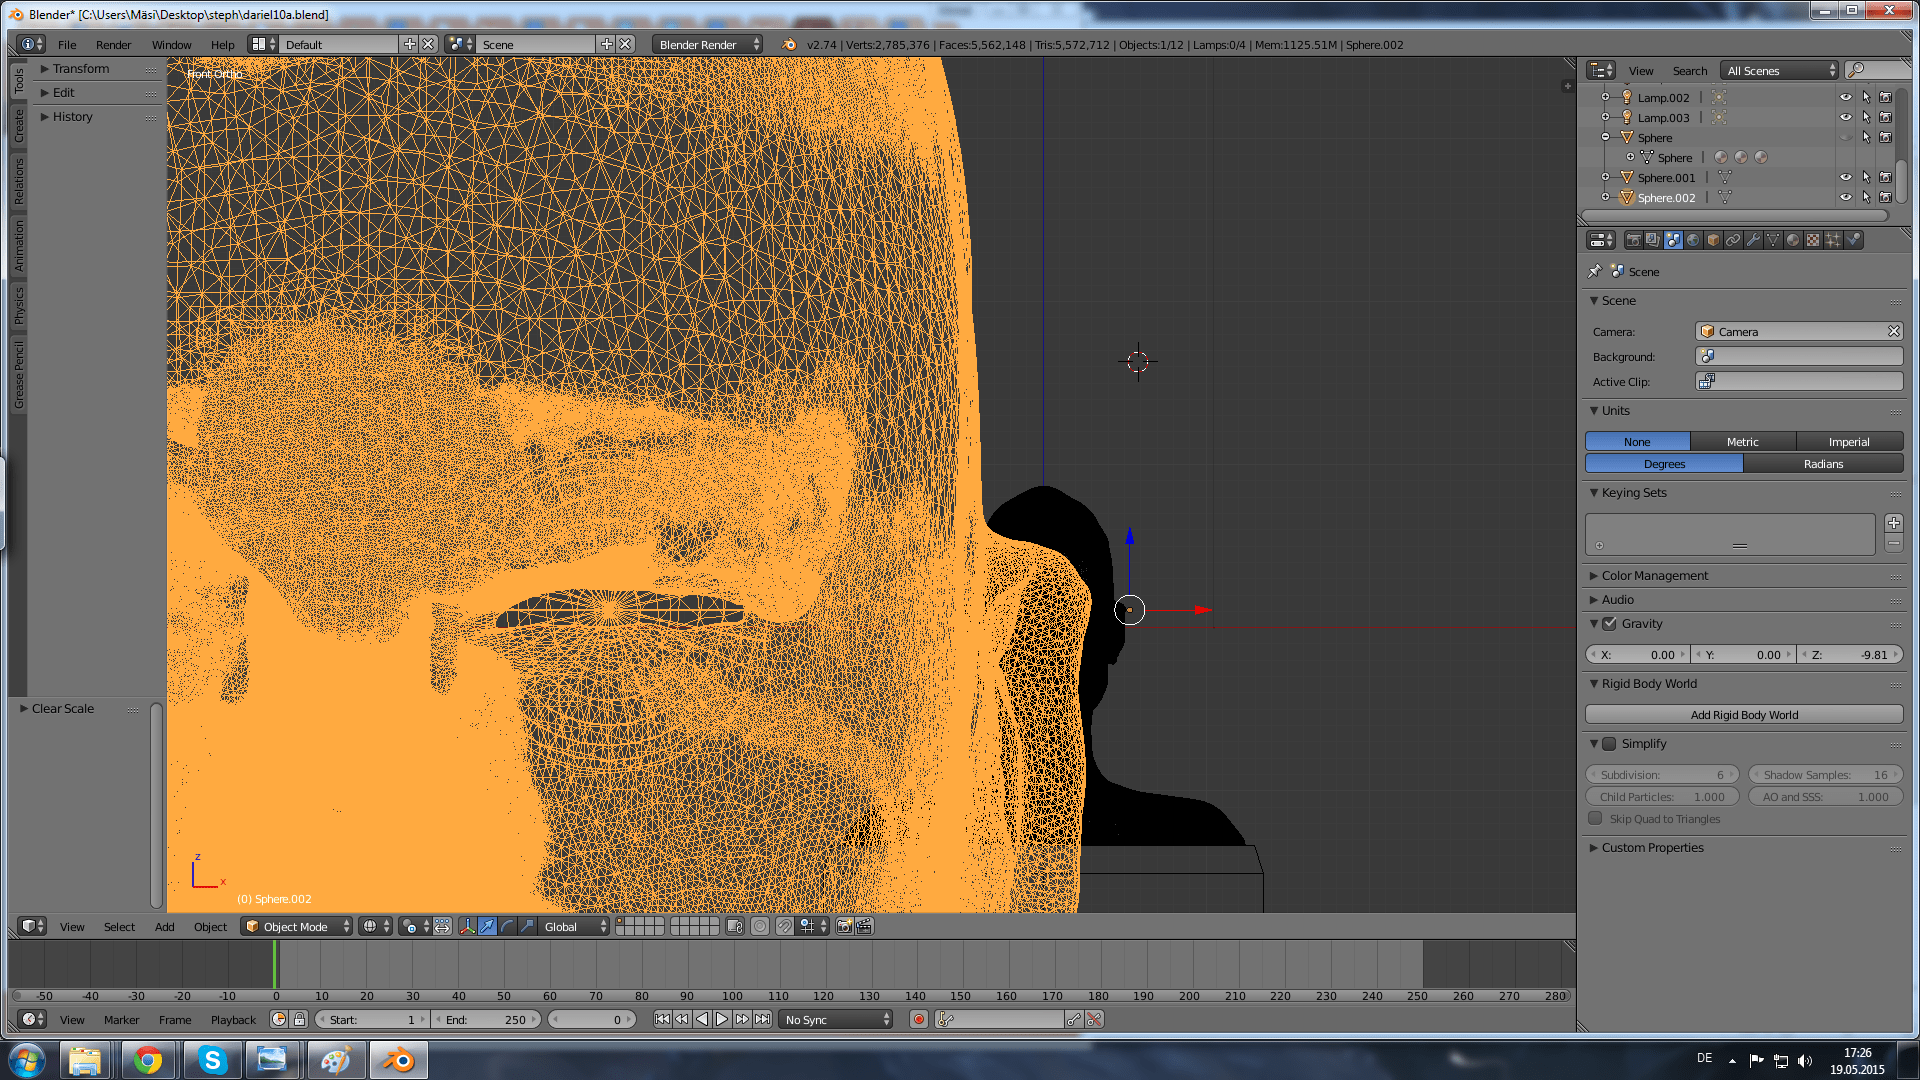Toggle selectability of Sphere.002 via arrow icon
The width and height of the screenshot is (1920, 1080).
click(1866, 197)
